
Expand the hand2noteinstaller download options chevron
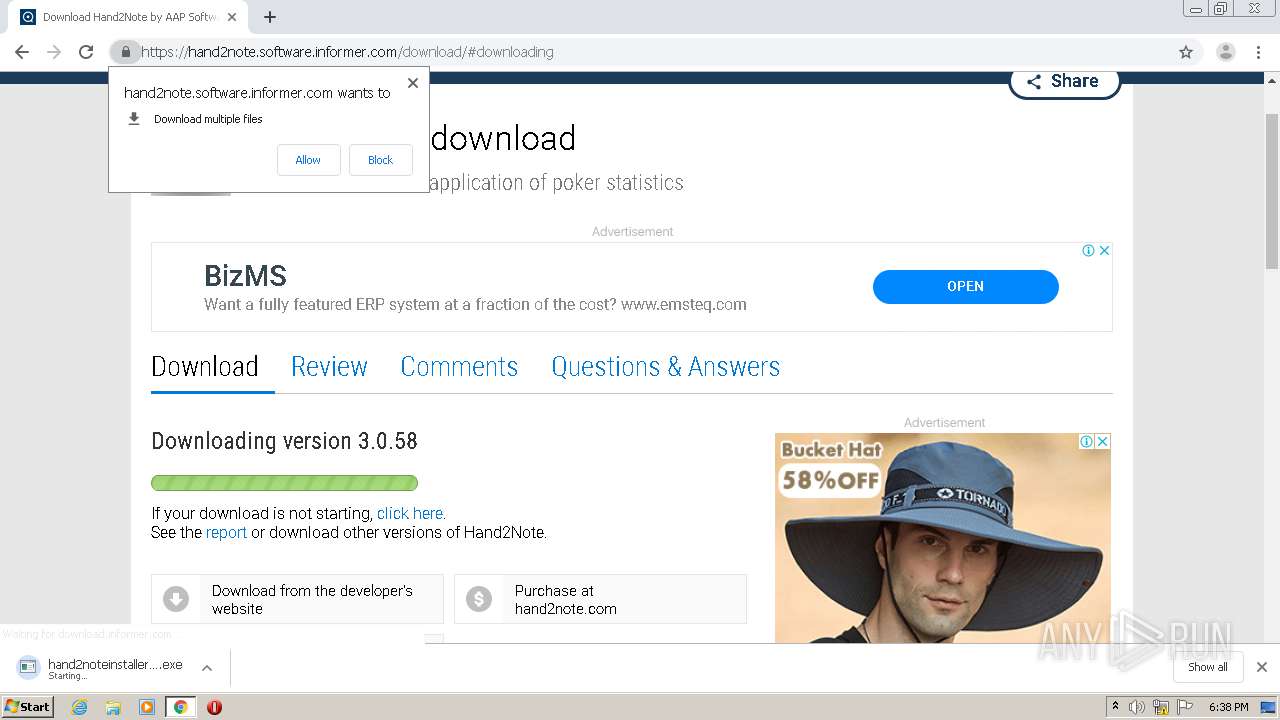207,668
